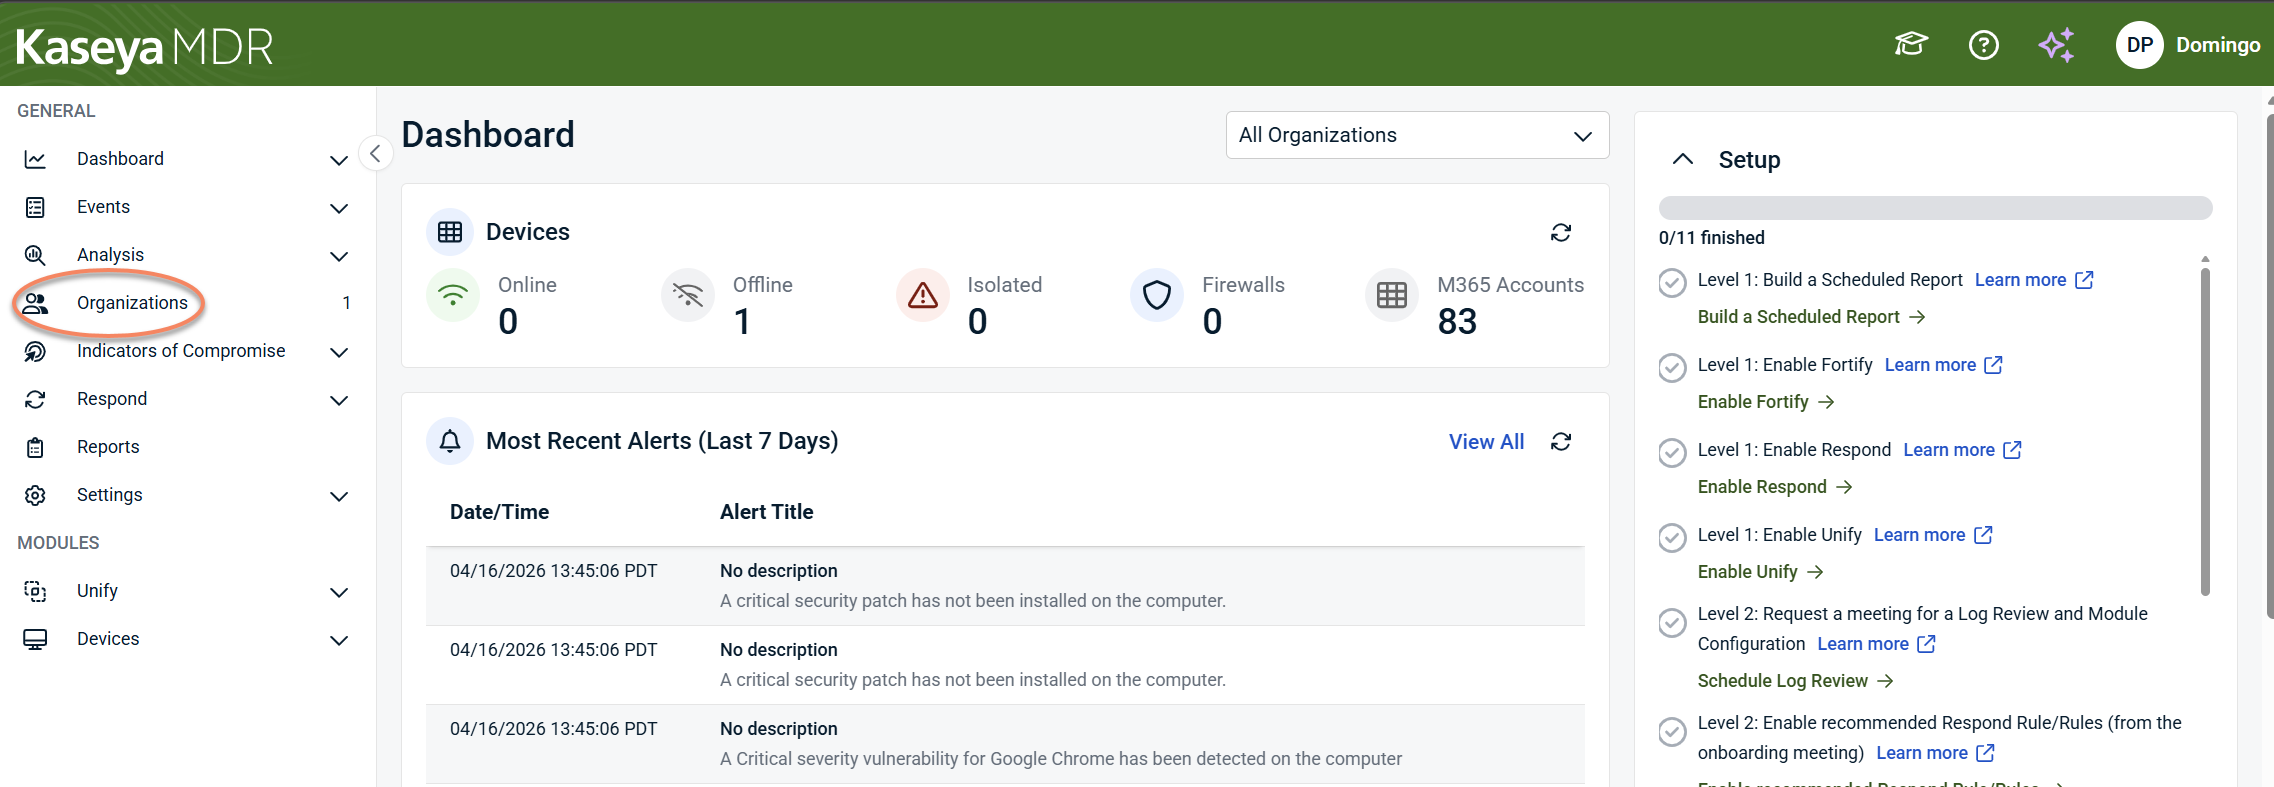The height and width of the screenshot is (787, 2274).
Task: Open the AI sparkle assistant icon
Action: pyautogui.click(x=2056, y=45)
